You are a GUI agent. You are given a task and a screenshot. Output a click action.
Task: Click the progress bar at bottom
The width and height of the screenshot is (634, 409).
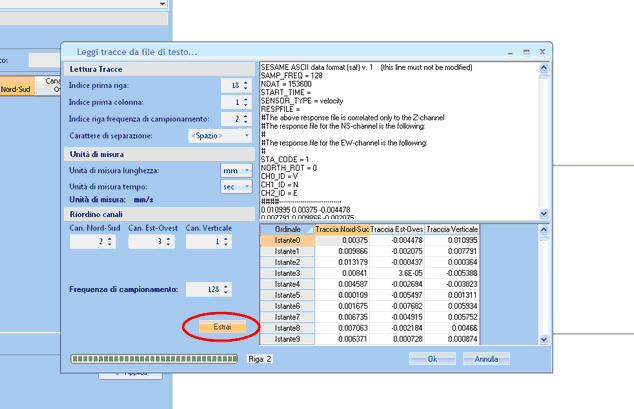154,359
